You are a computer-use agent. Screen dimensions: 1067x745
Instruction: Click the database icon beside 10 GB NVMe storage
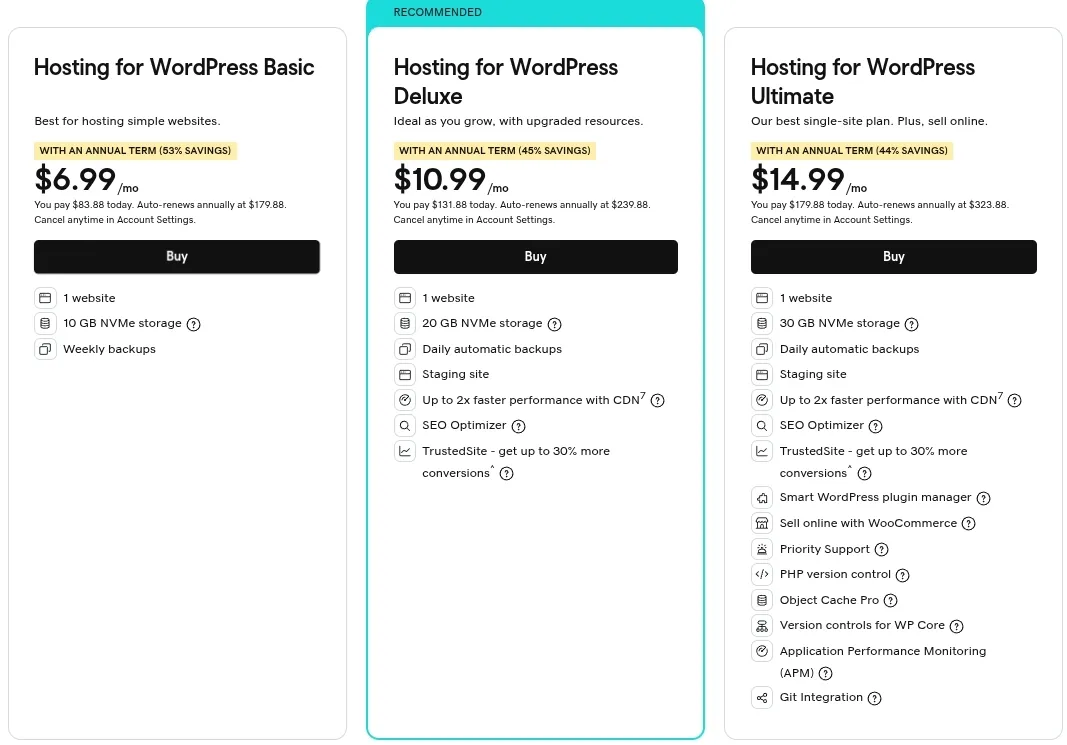46,323
